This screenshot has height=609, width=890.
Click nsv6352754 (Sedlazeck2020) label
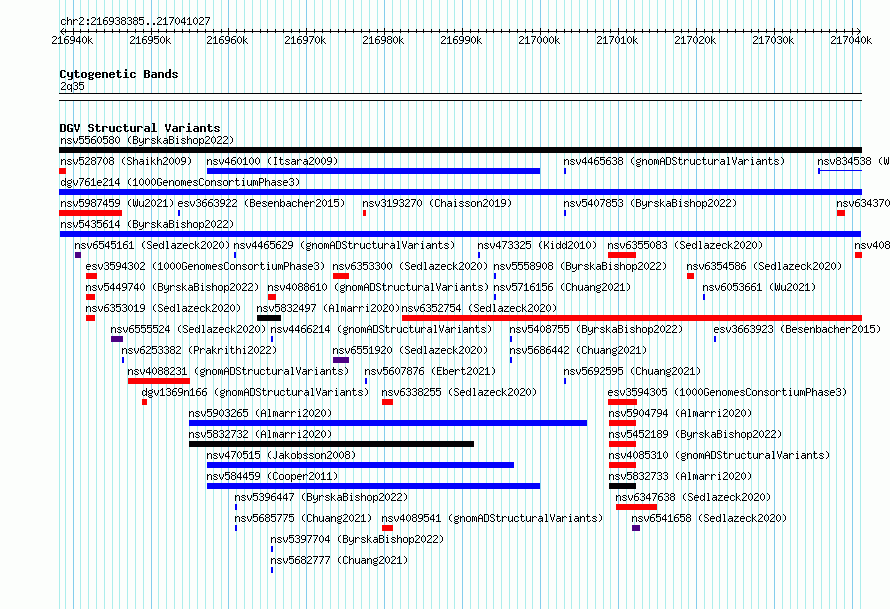tap(479, 308)
